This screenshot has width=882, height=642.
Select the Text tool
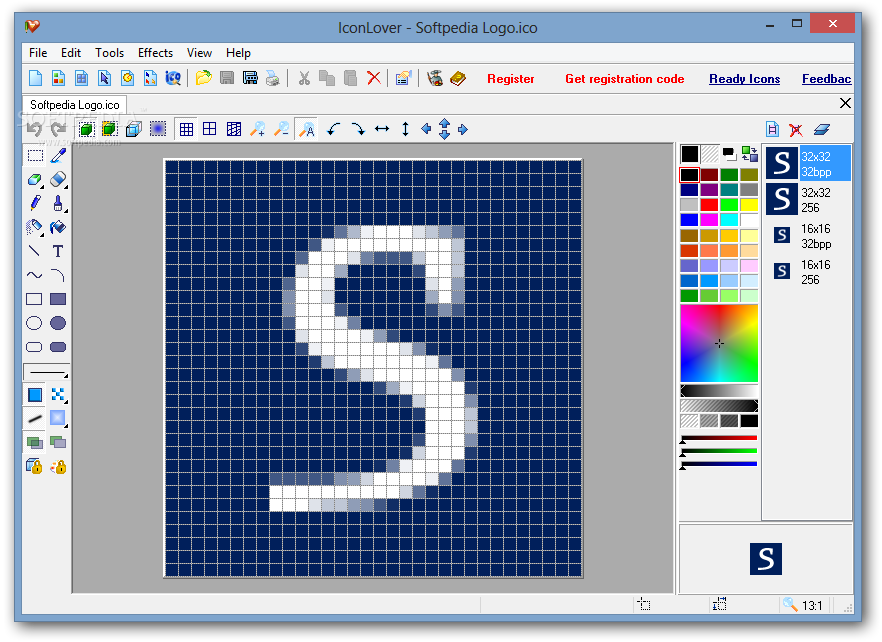coord(58,251)
